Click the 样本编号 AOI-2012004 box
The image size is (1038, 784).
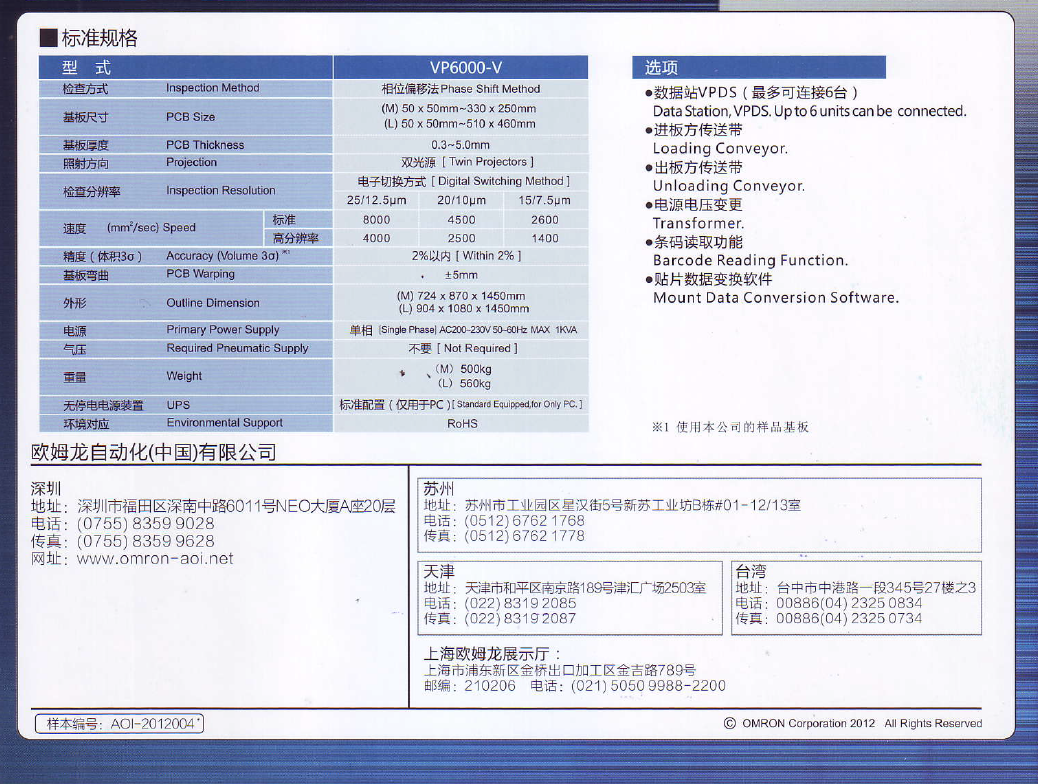tap(119, 723)
